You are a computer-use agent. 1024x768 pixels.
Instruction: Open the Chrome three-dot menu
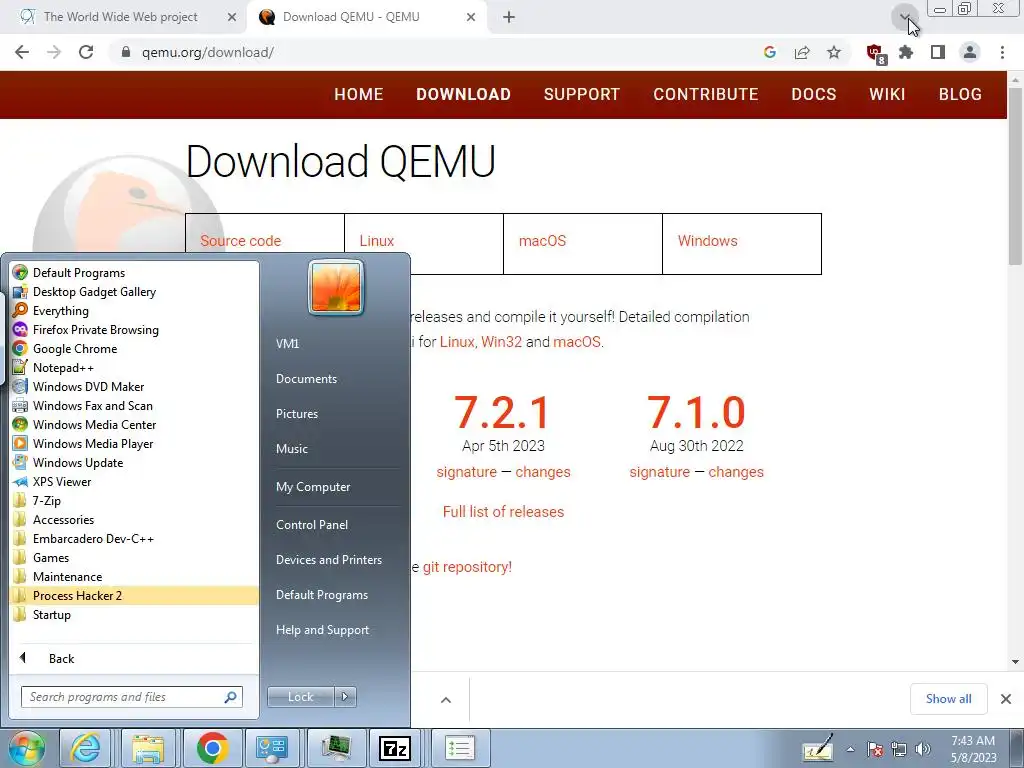click(1002, 52)
